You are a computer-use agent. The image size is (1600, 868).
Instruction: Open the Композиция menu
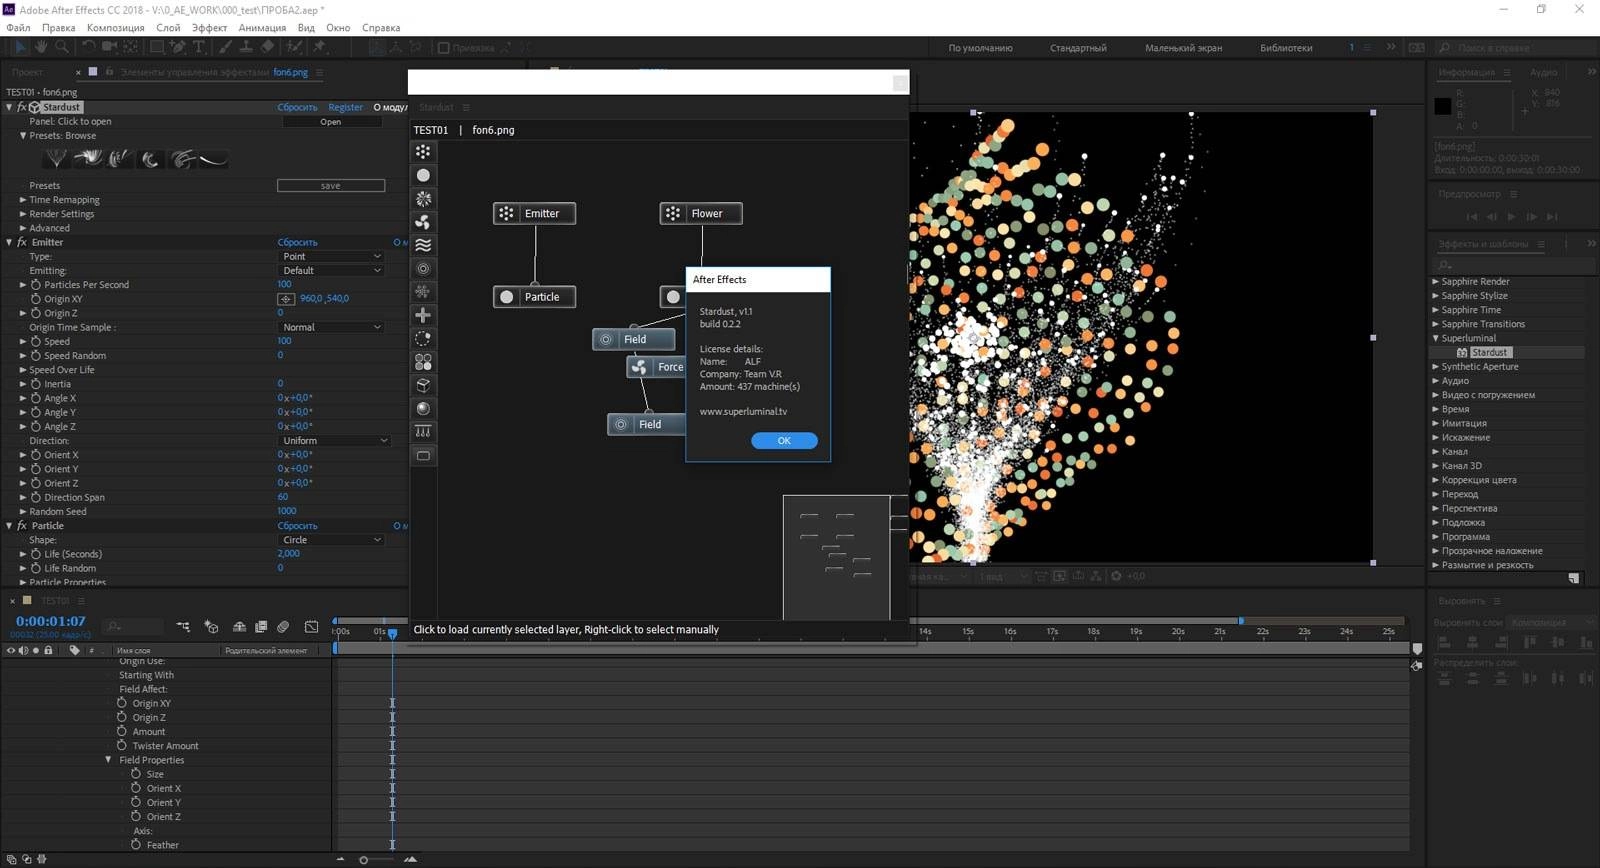(x=116, y=28)
